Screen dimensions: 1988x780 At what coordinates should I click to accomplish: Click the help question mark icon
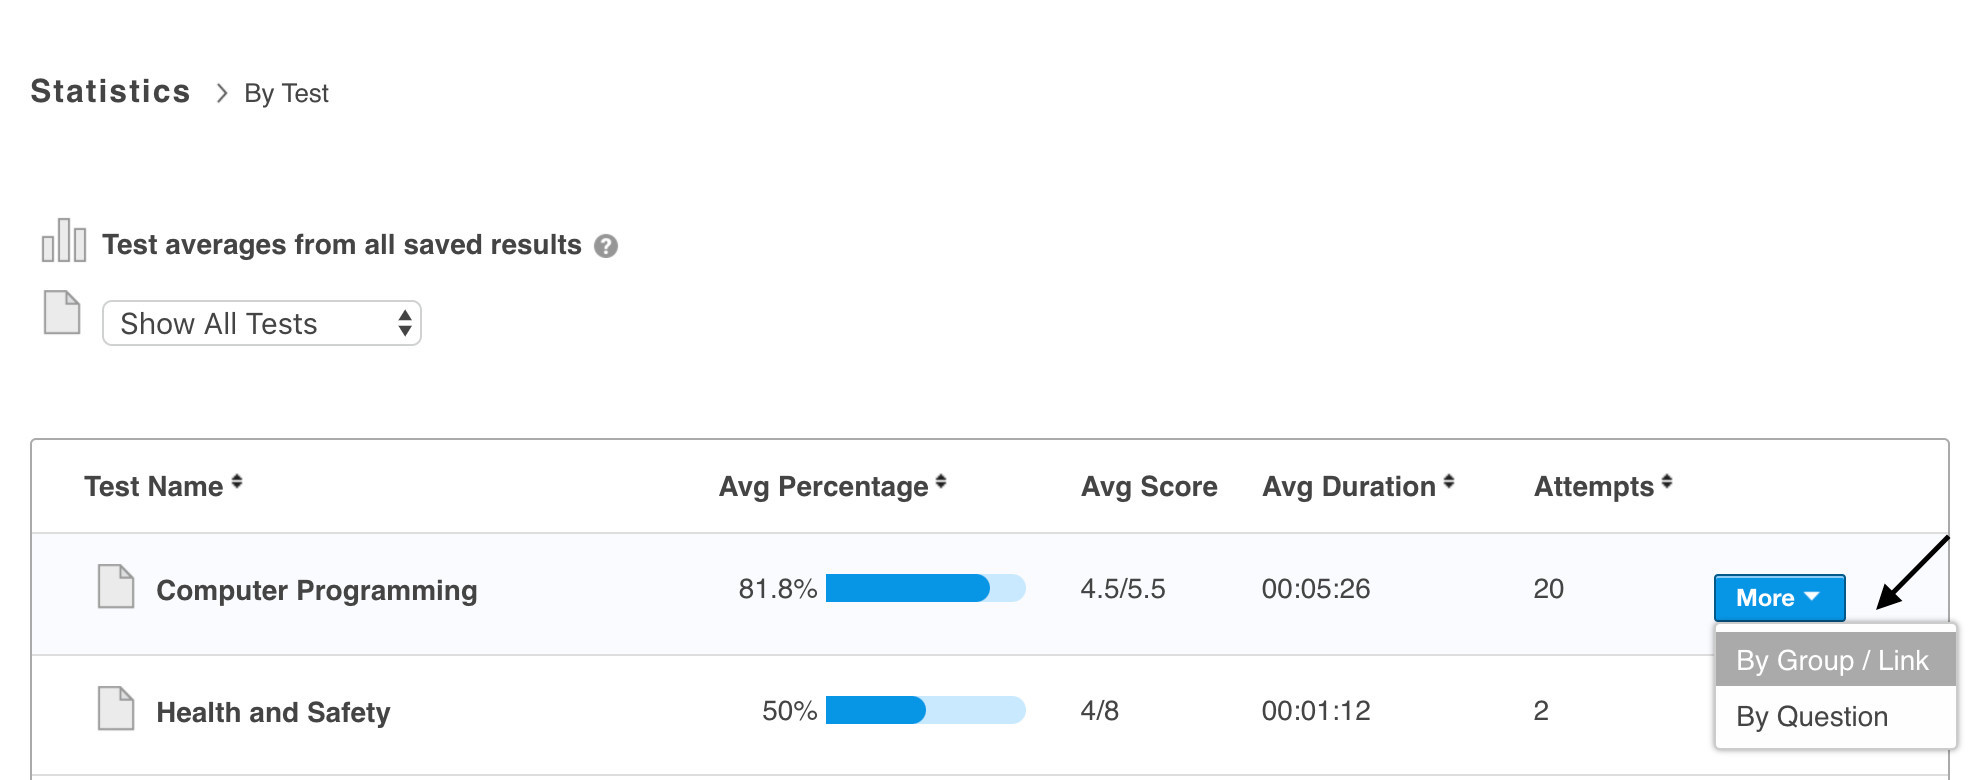point(605,246)
